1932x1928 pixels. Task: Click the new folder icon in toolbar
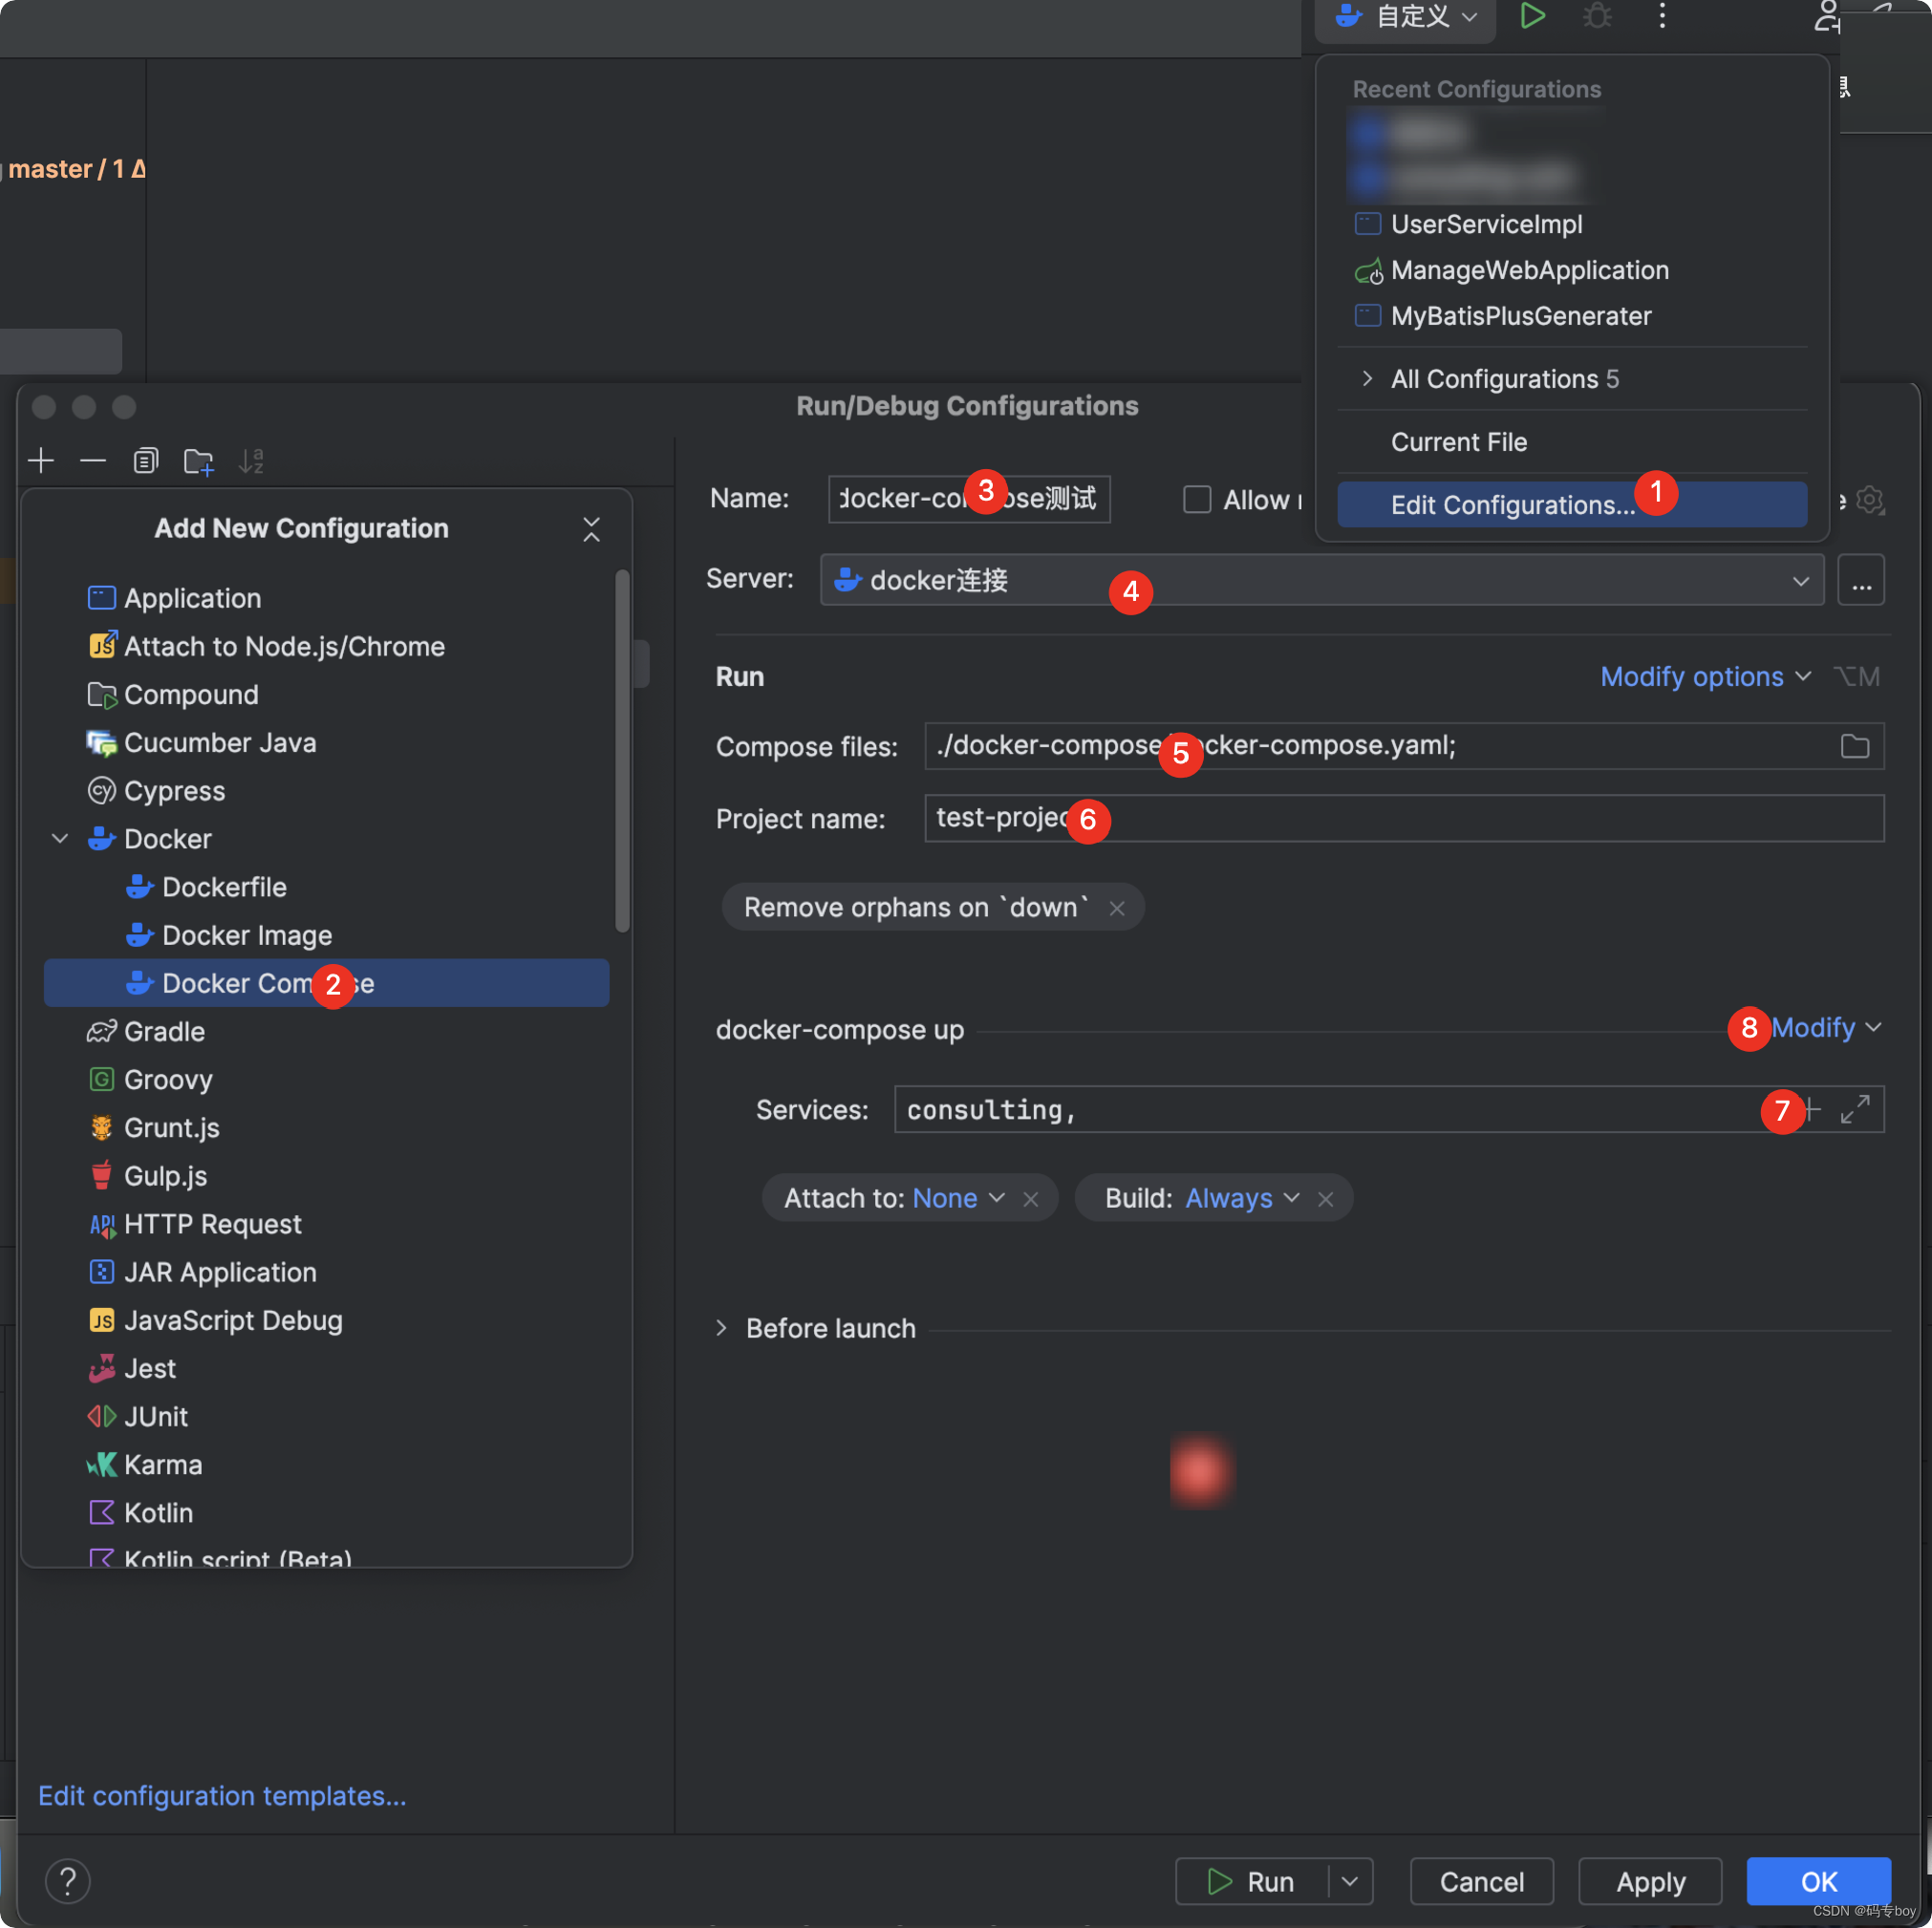[x=198, y=461]
